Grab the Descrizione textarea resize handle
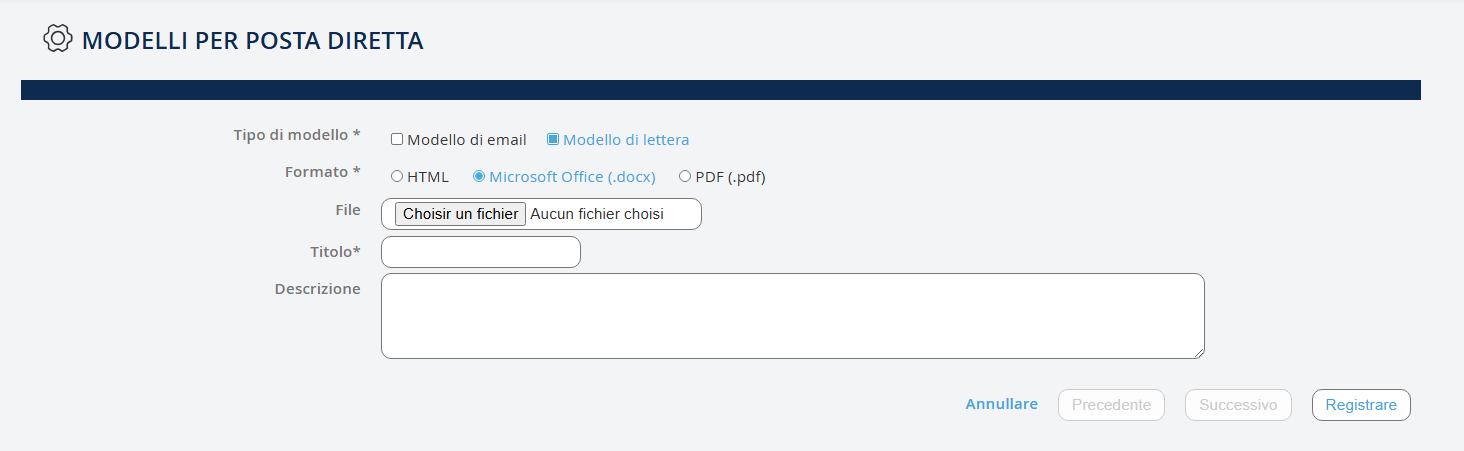 pyautogui.click(x=1199, y=352)
